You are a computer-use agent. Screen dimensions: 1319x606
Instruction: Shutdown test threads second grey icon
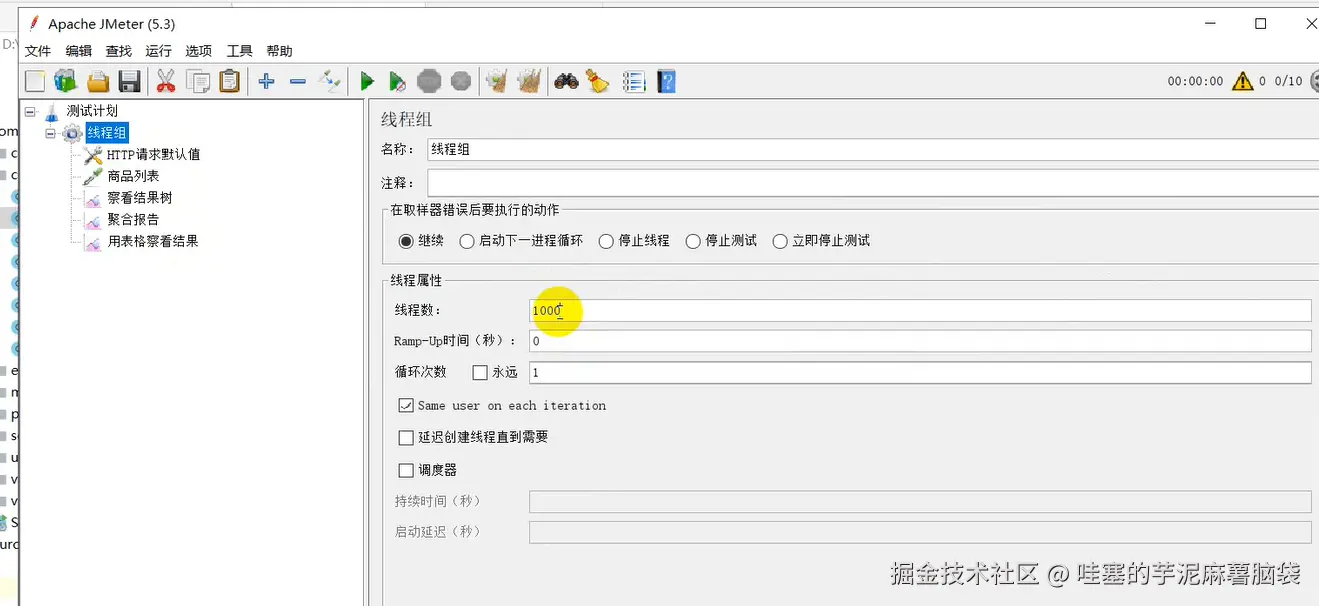point(461,82)
